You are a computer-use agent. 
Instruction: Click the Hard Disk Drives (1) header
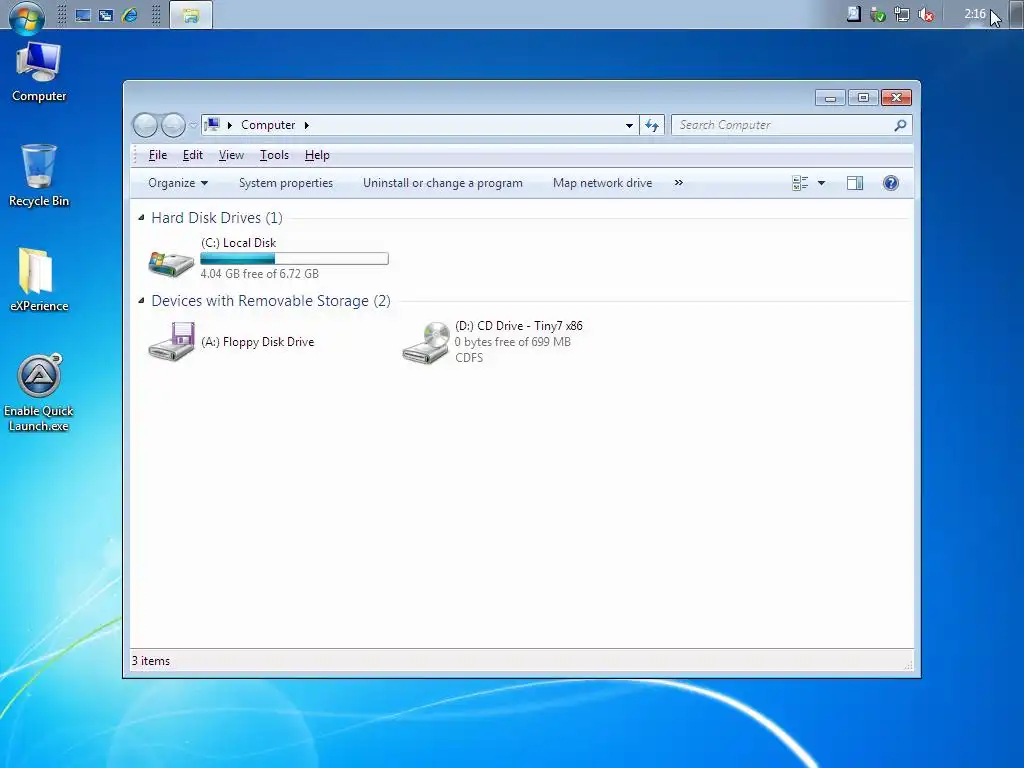point(217,217)
